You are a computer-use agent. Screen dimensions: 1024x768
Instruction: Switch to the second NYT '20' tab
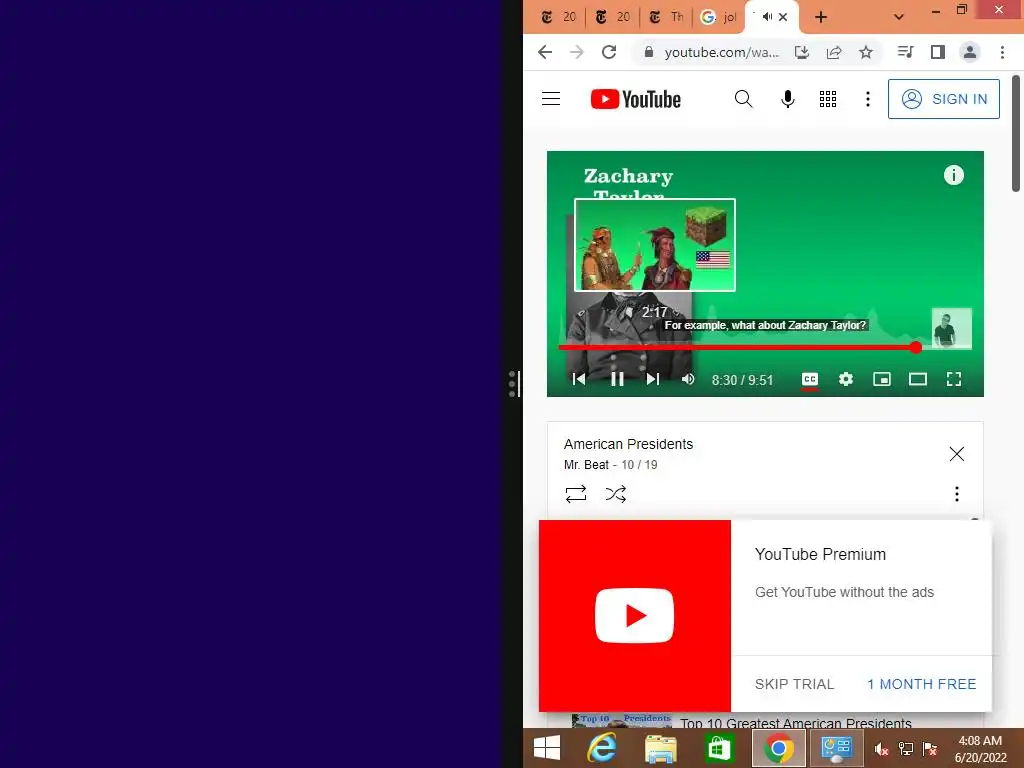[613, 17]
